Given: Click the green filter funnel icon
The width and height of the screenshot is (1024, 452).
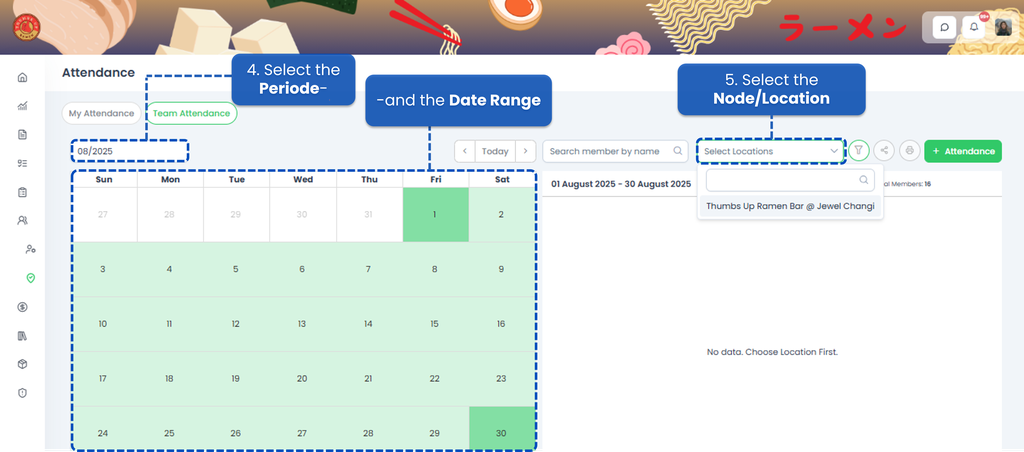Looking at the screenshot, I should 858,151.
